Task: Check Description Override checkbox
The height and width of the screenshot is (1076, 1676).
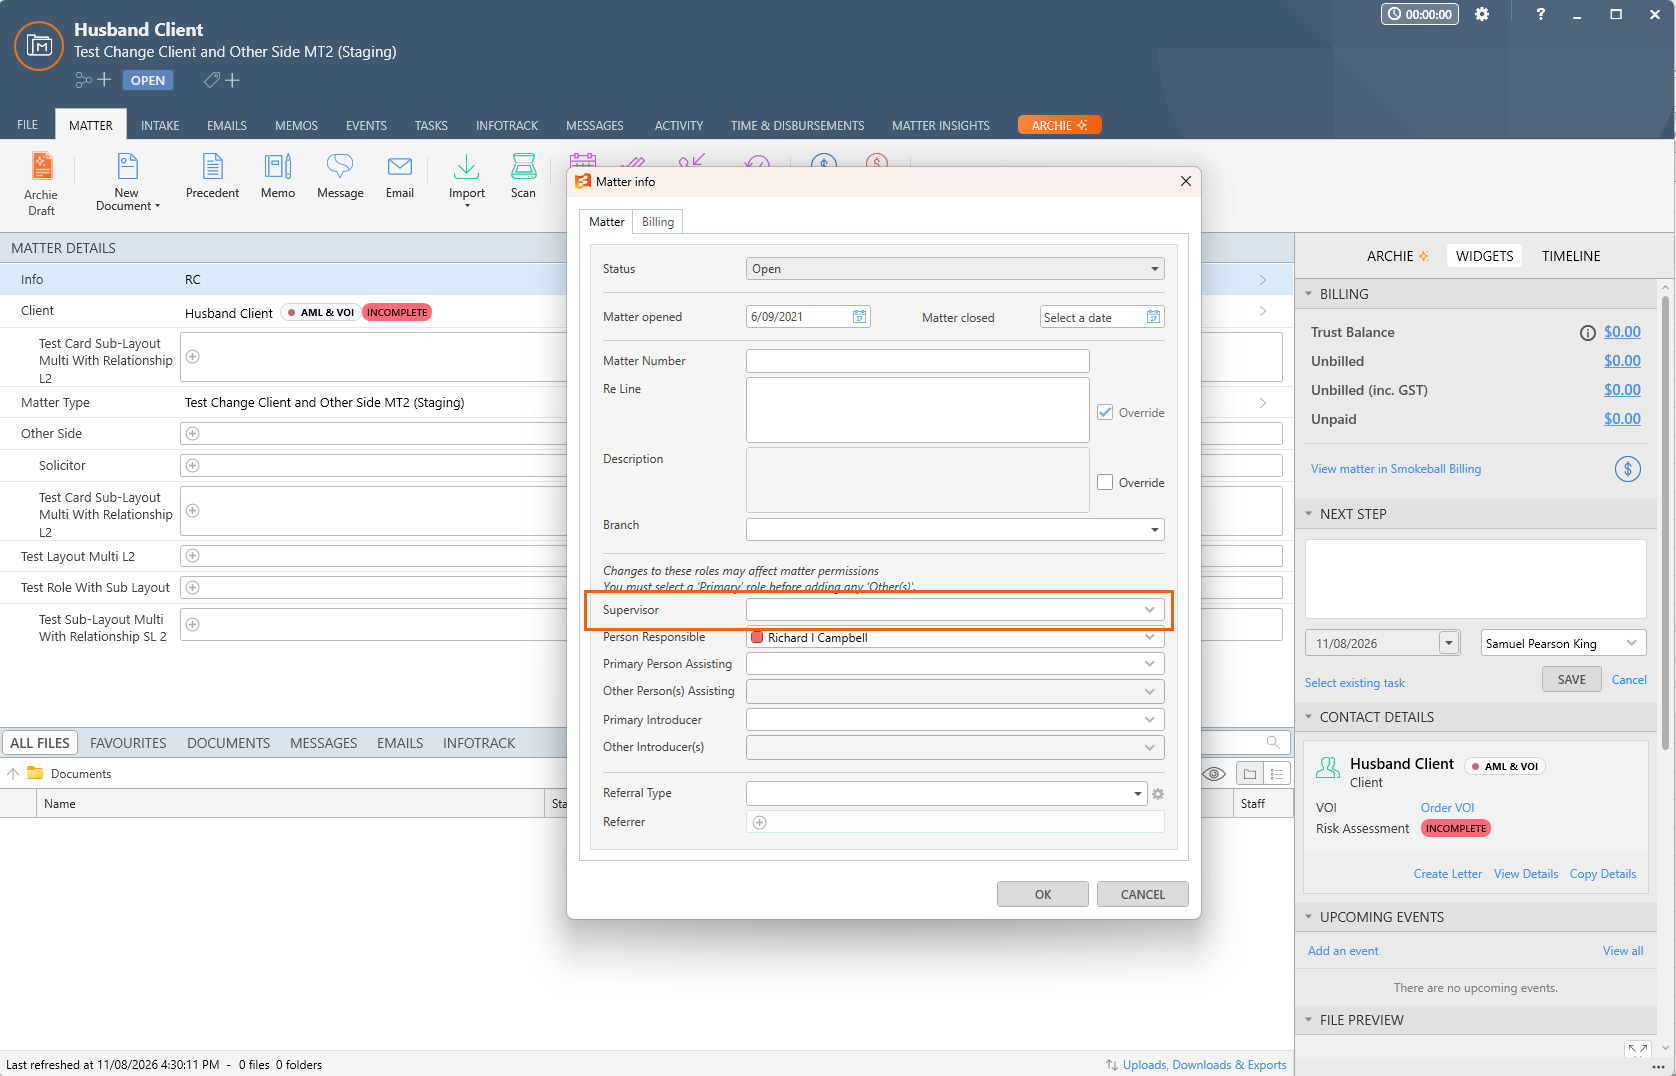Action: (1105, 482)
